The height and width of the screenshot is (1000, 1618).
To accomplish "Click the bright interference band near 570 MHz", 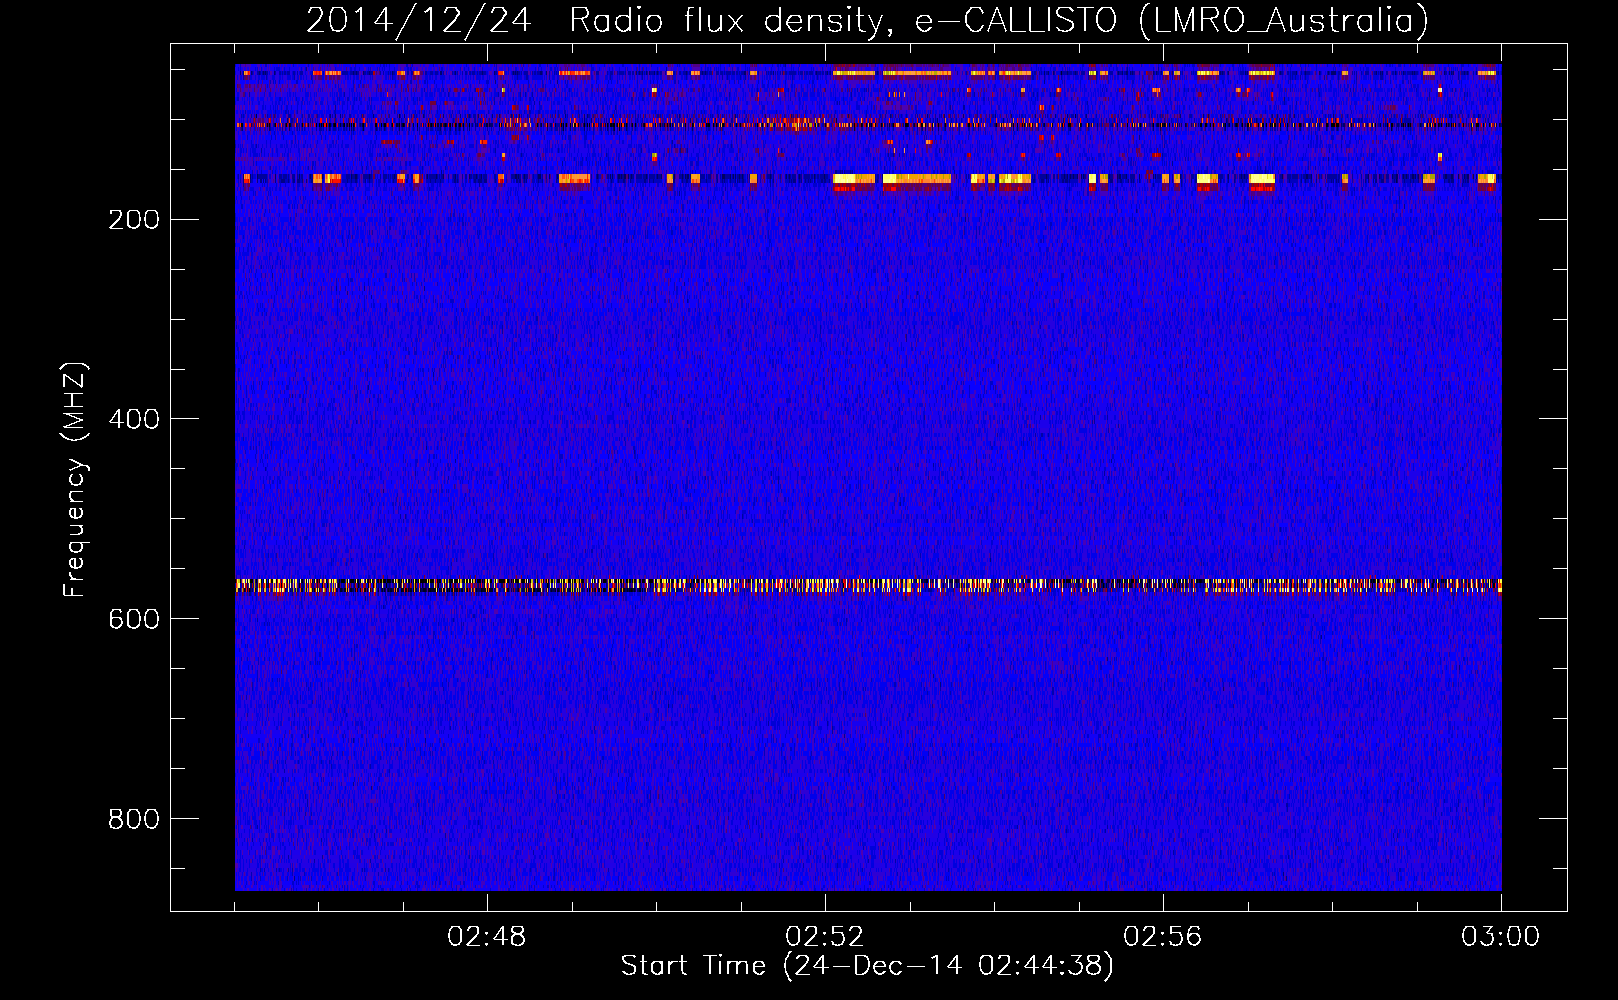I will 868,585.
